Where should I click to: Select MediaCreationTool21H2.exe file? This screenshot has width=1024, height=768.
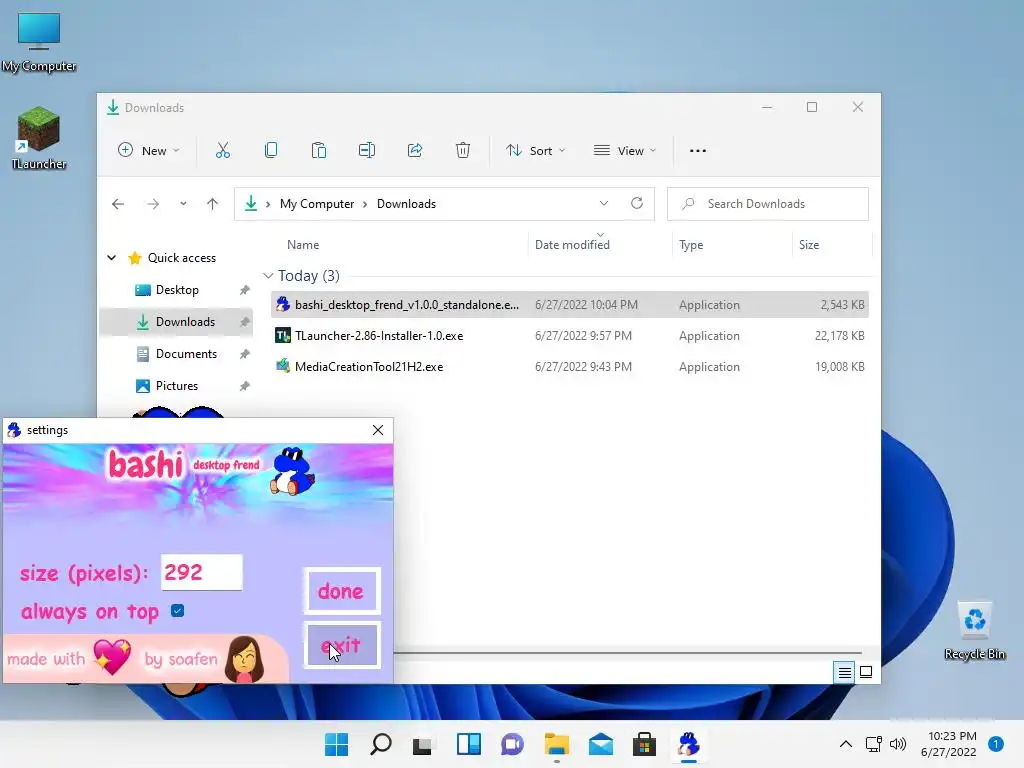pyautogui.click(x=569, y=367)
